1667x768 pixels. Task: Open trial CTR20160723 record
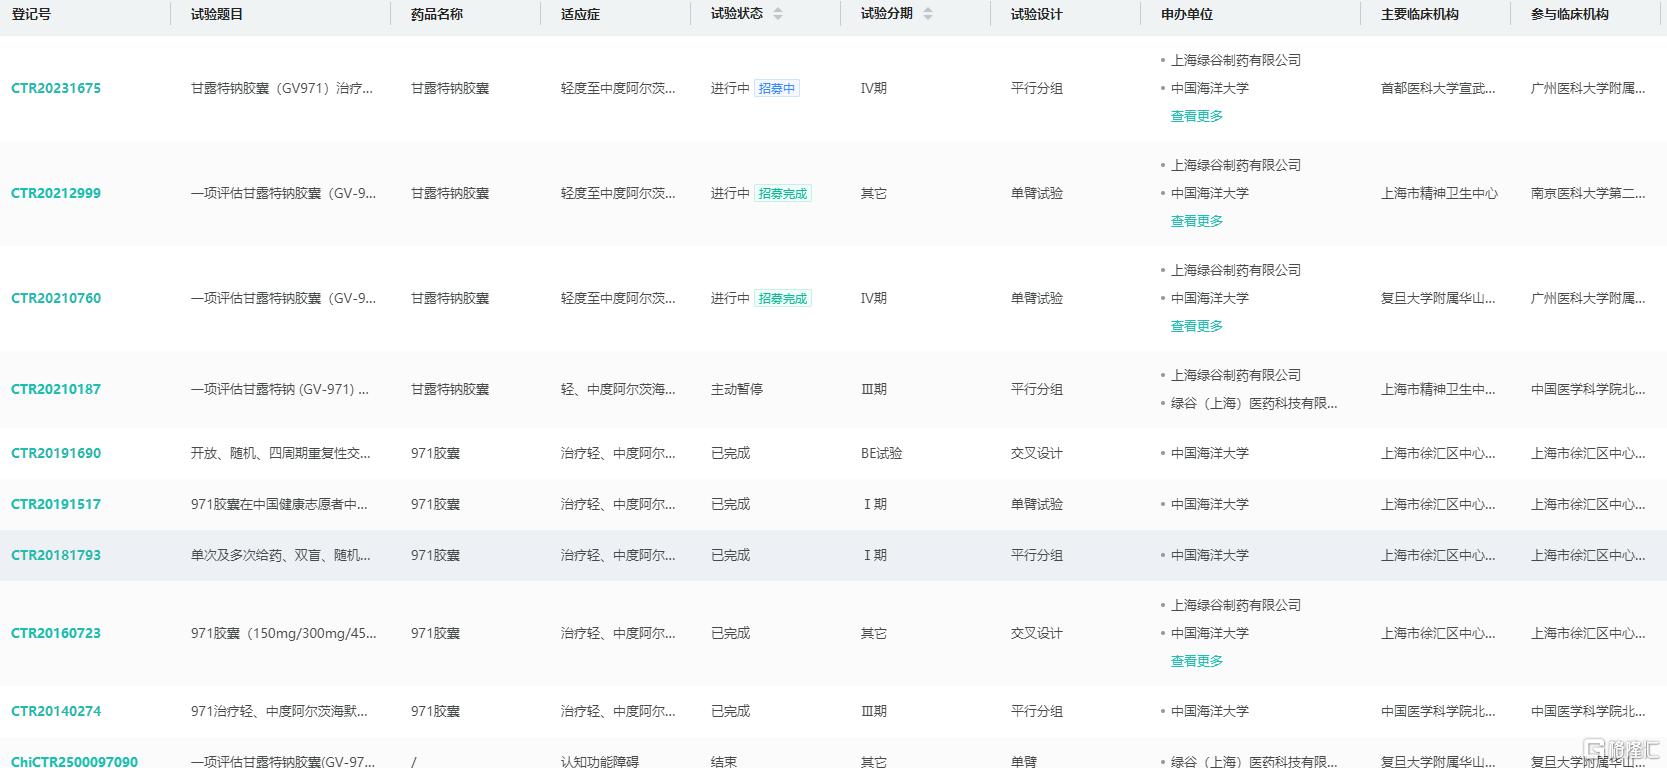tap(56, 633)
